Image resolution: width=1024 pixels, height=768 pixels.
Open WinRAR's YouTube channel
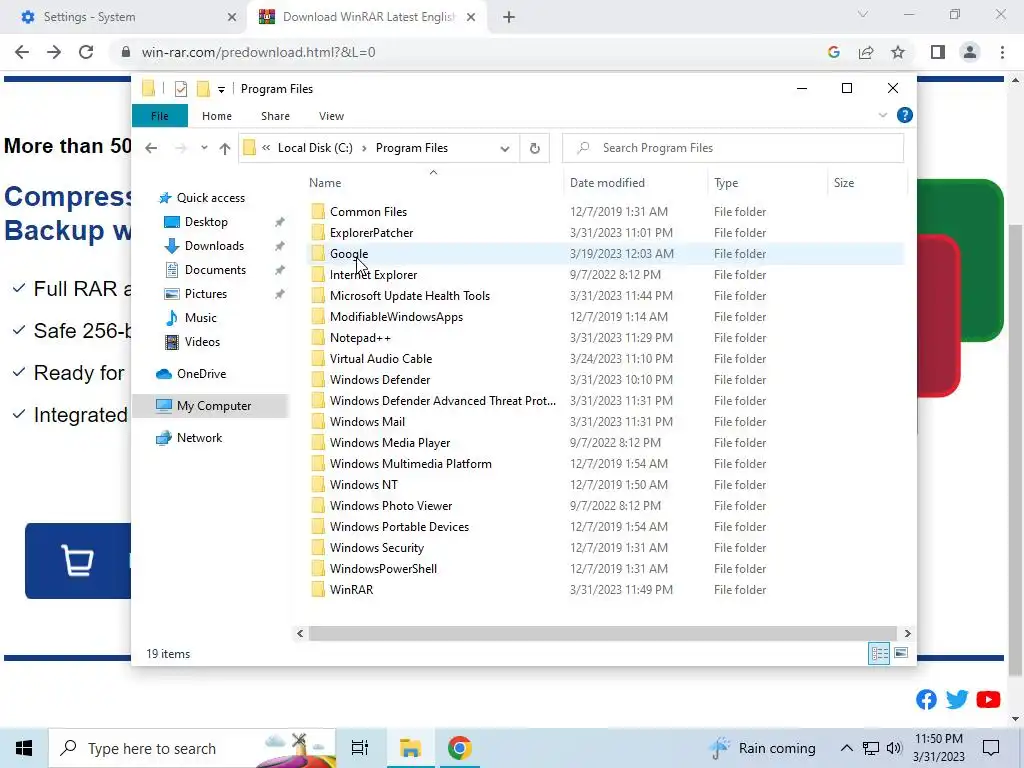988,699
